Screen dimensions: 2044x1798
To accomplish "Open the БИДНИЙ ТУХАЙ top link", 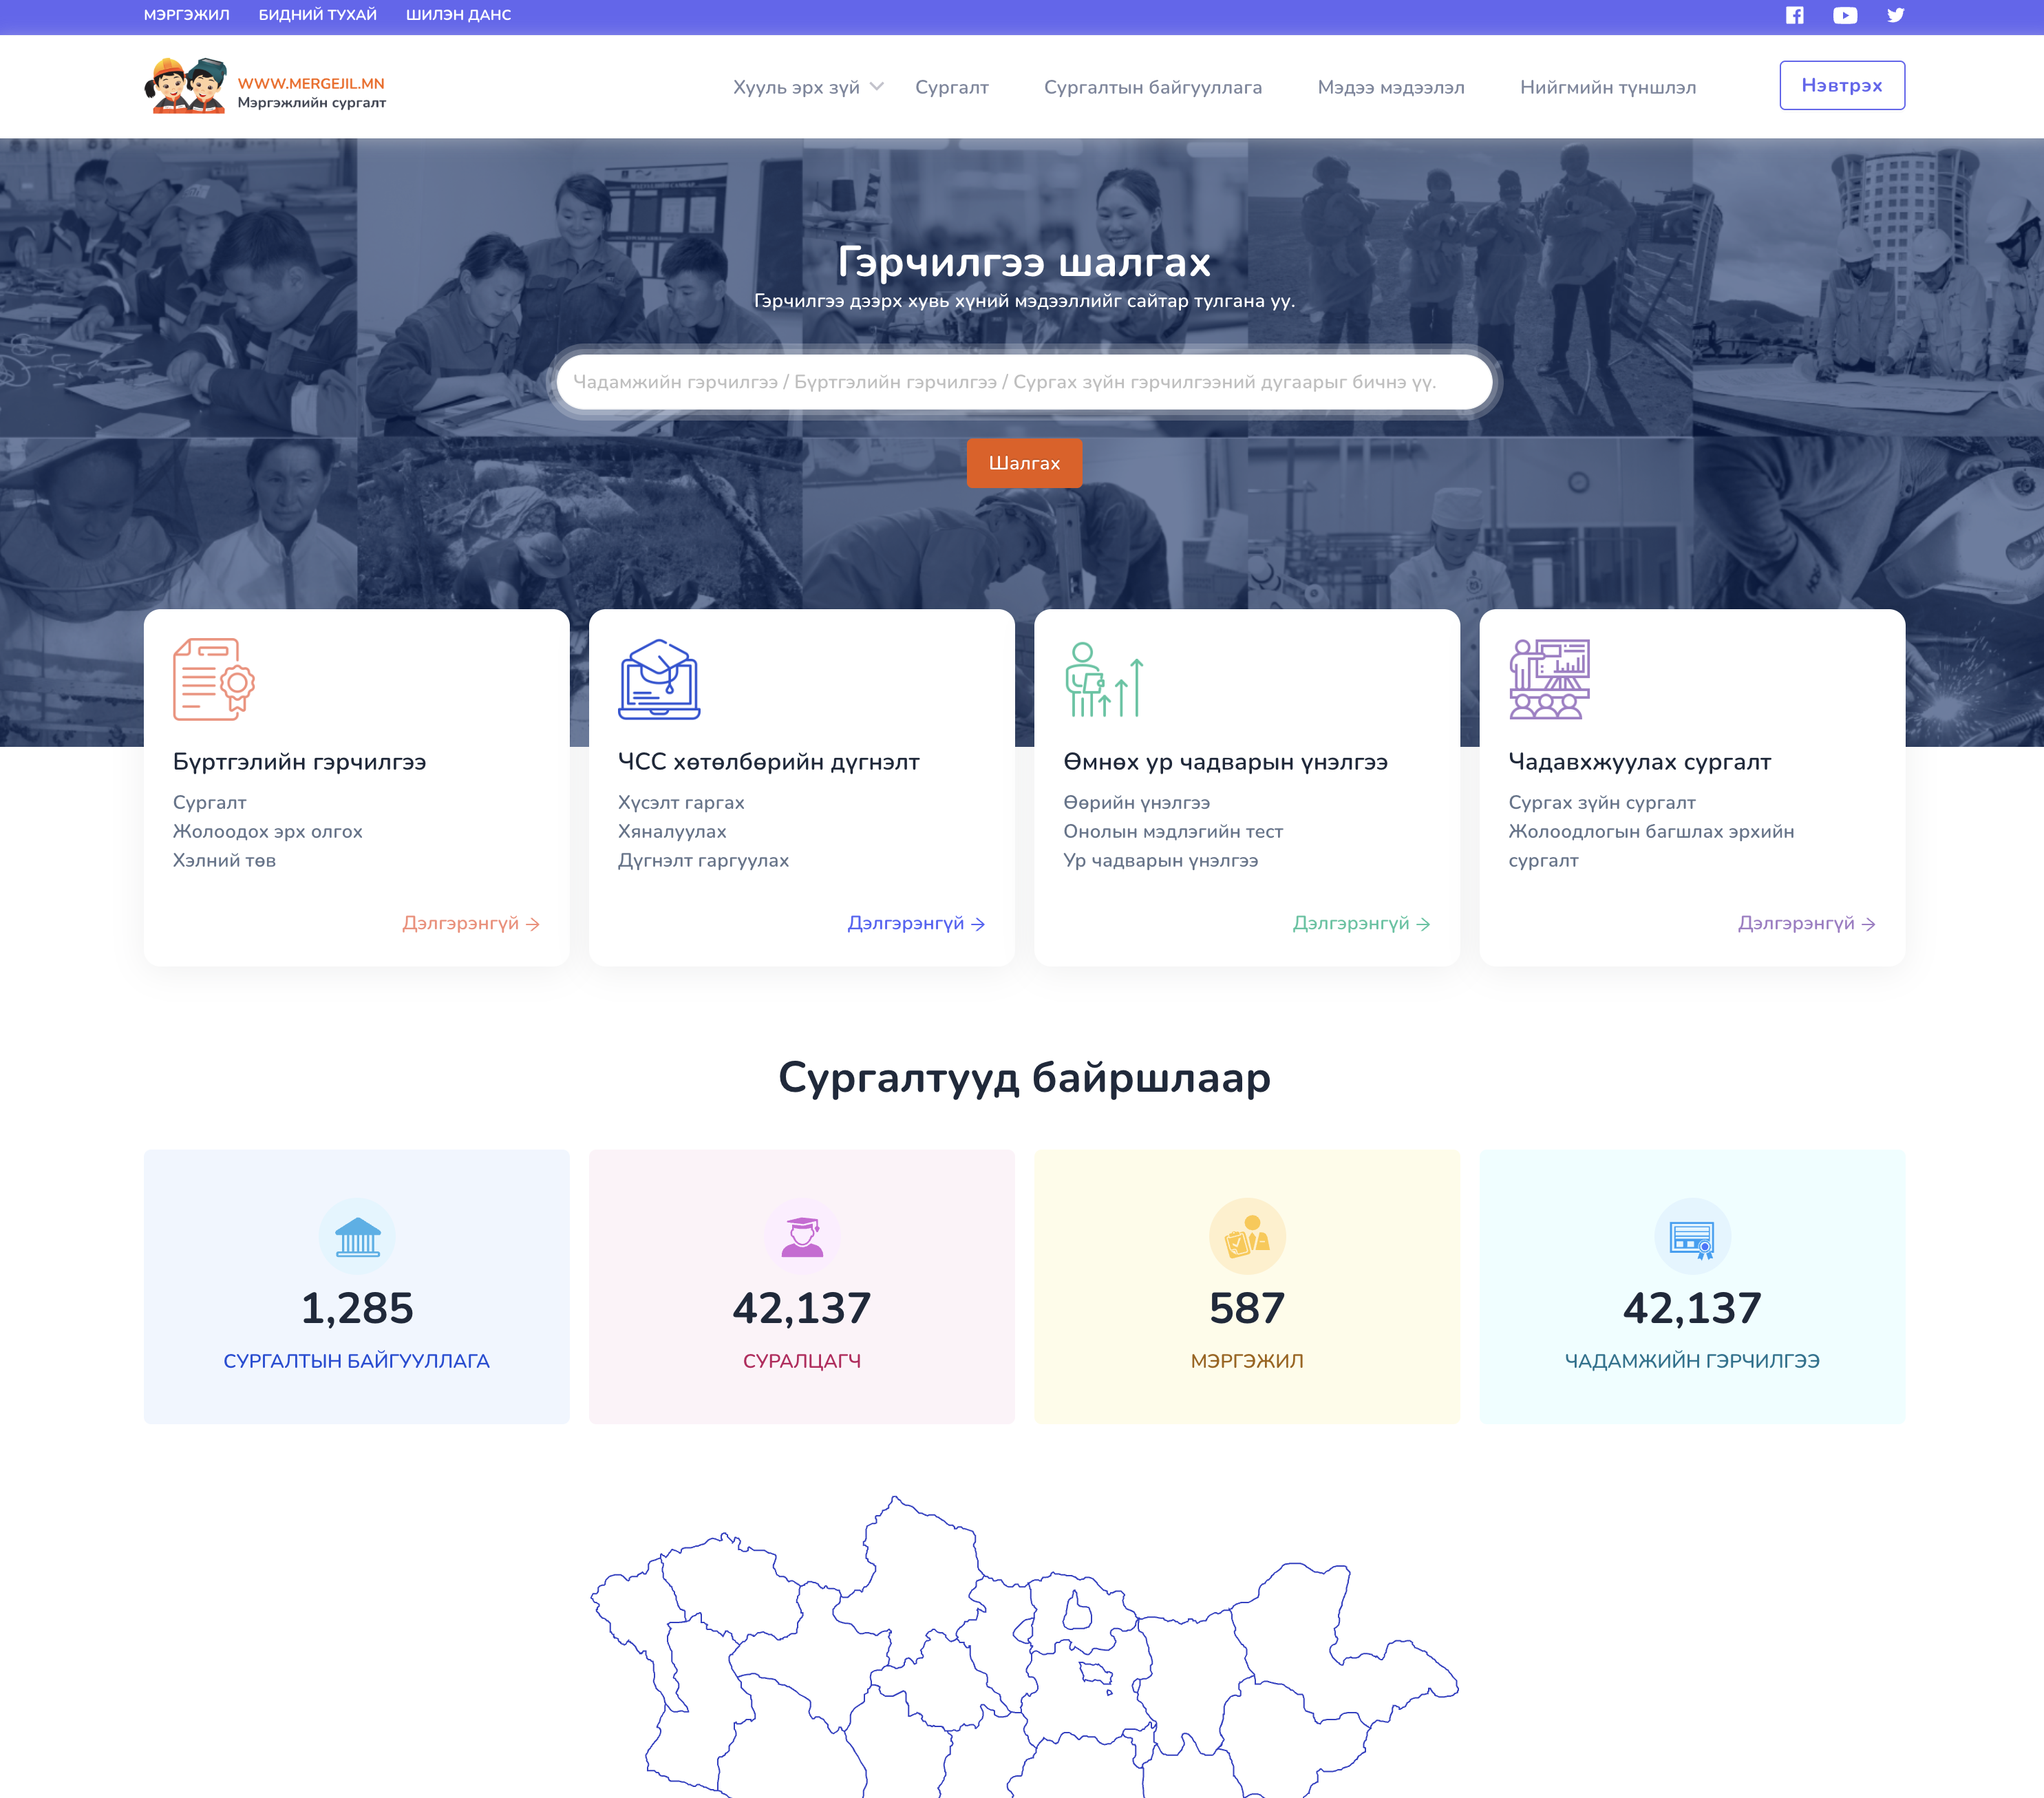I will click(318, 15).
